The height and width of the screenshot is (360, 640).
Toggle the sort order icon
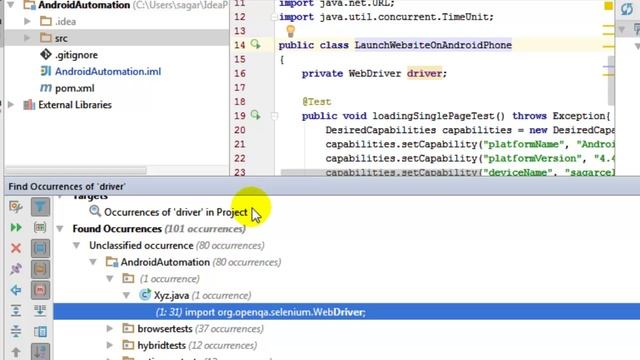40,352
